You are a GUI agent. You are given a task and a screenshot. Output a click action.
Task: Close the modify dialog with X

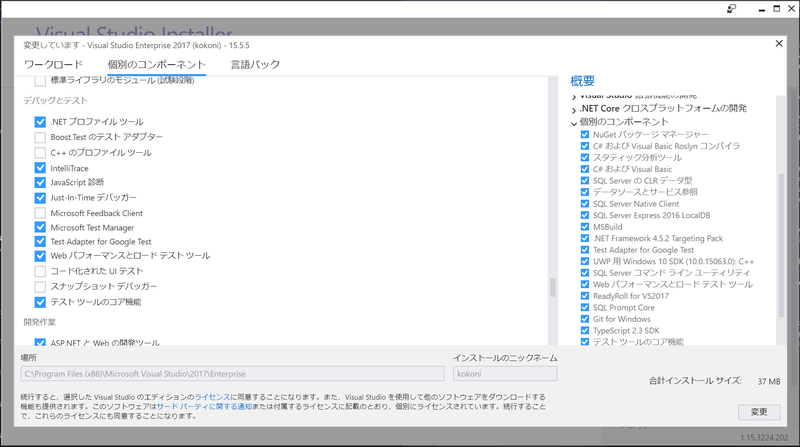(x=779, y=43)
